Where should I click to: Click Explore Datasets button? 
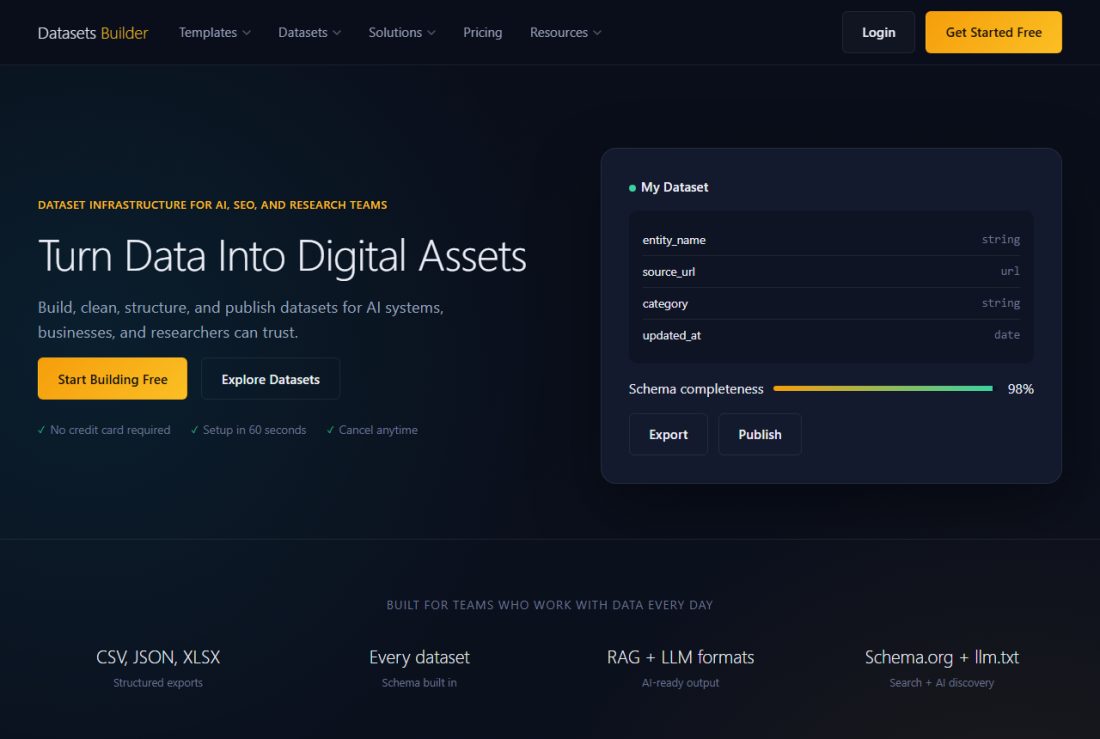271,379
